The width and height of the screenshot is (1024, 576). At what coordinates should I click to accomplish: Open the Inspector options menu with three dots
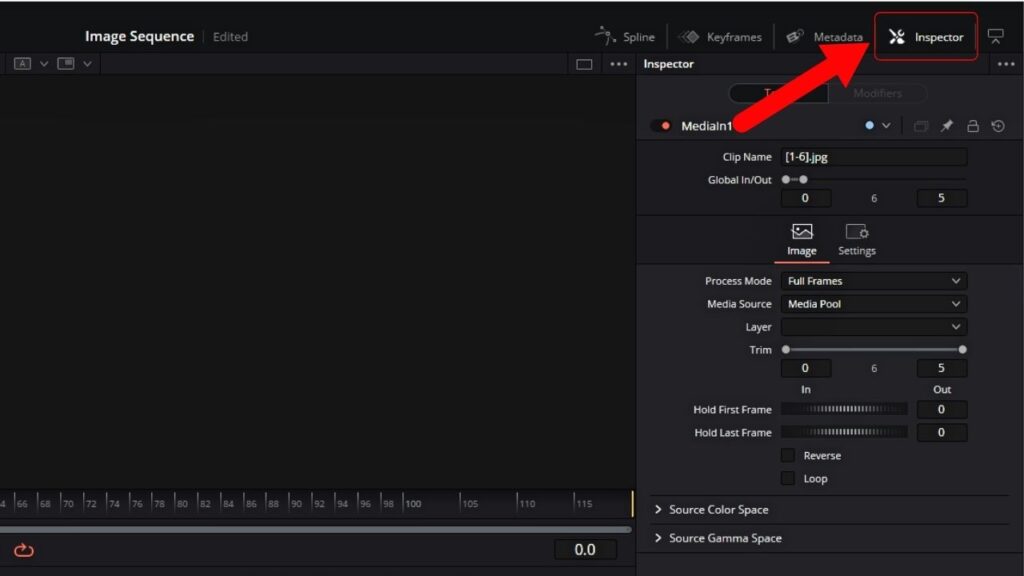coord(1006,63)
